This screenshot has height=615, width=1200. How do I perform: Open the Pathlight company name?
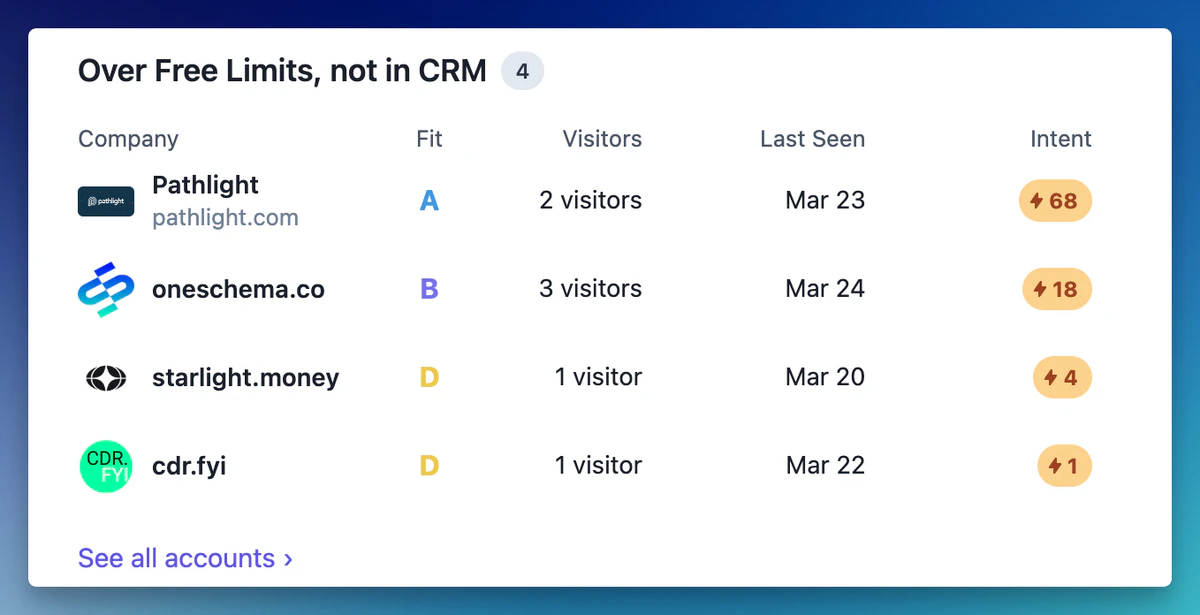(x=205, y=185)
